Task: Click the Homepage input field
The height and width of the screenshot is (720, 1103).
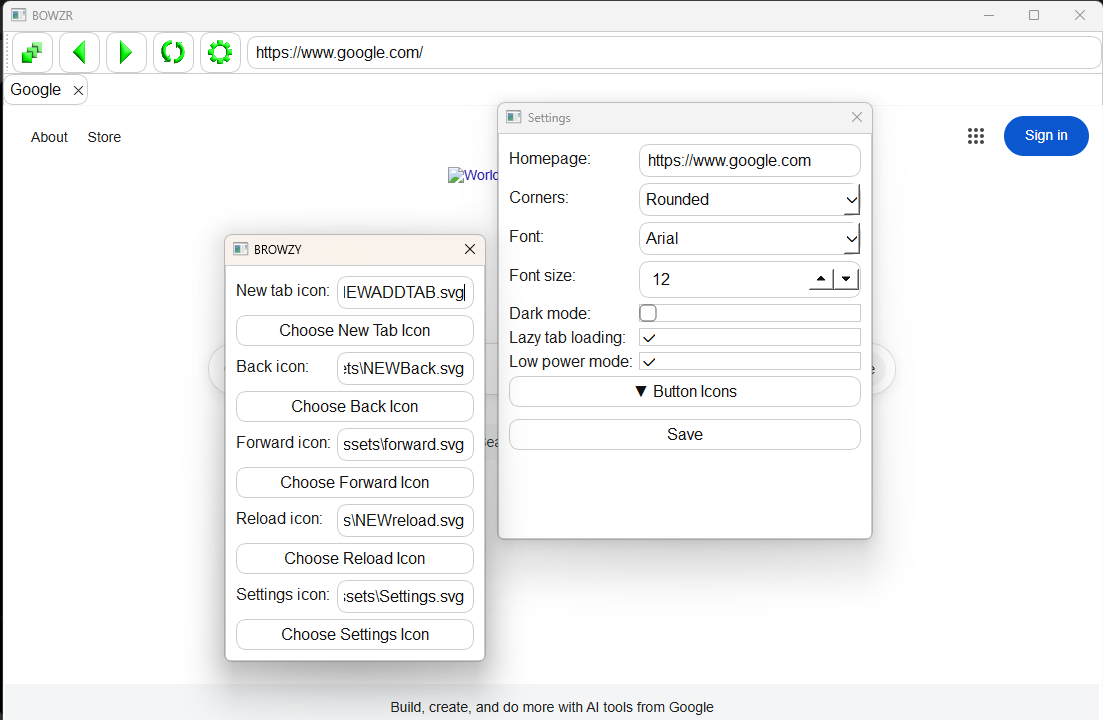Action: [x=749, y=160]
